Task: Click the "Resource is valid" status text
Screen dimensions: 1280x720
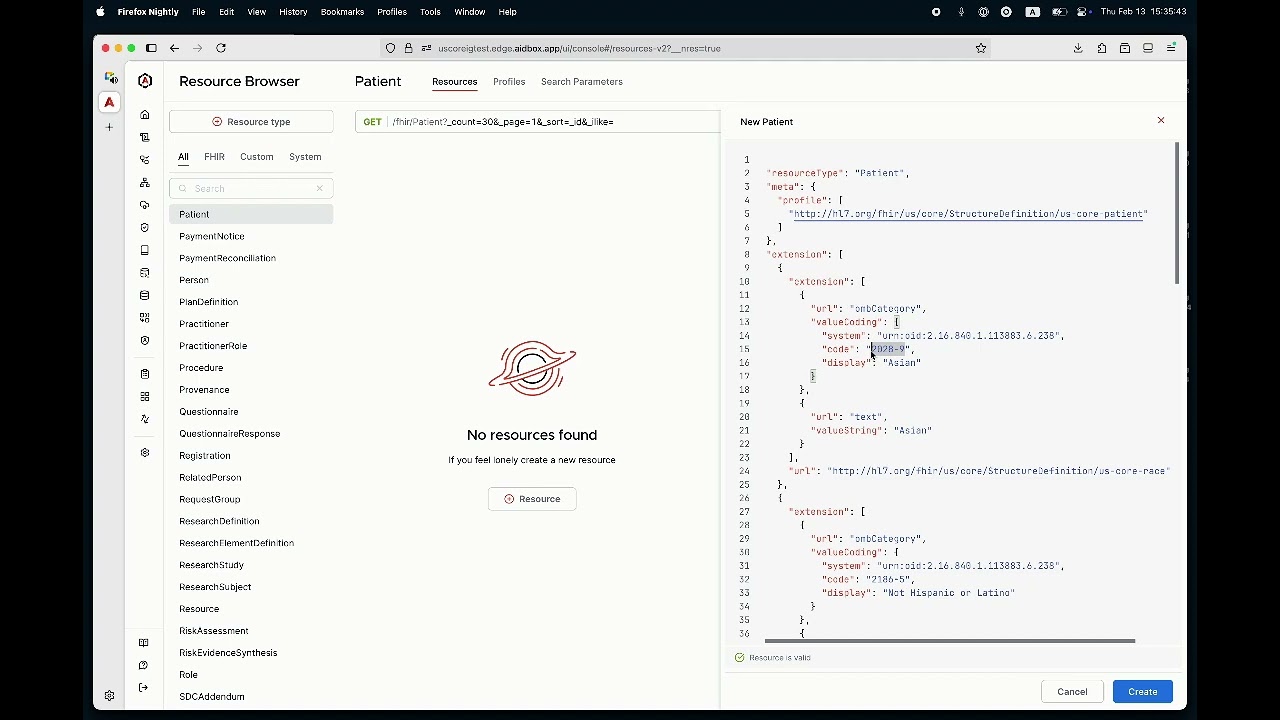Action: tap(780, 658)
